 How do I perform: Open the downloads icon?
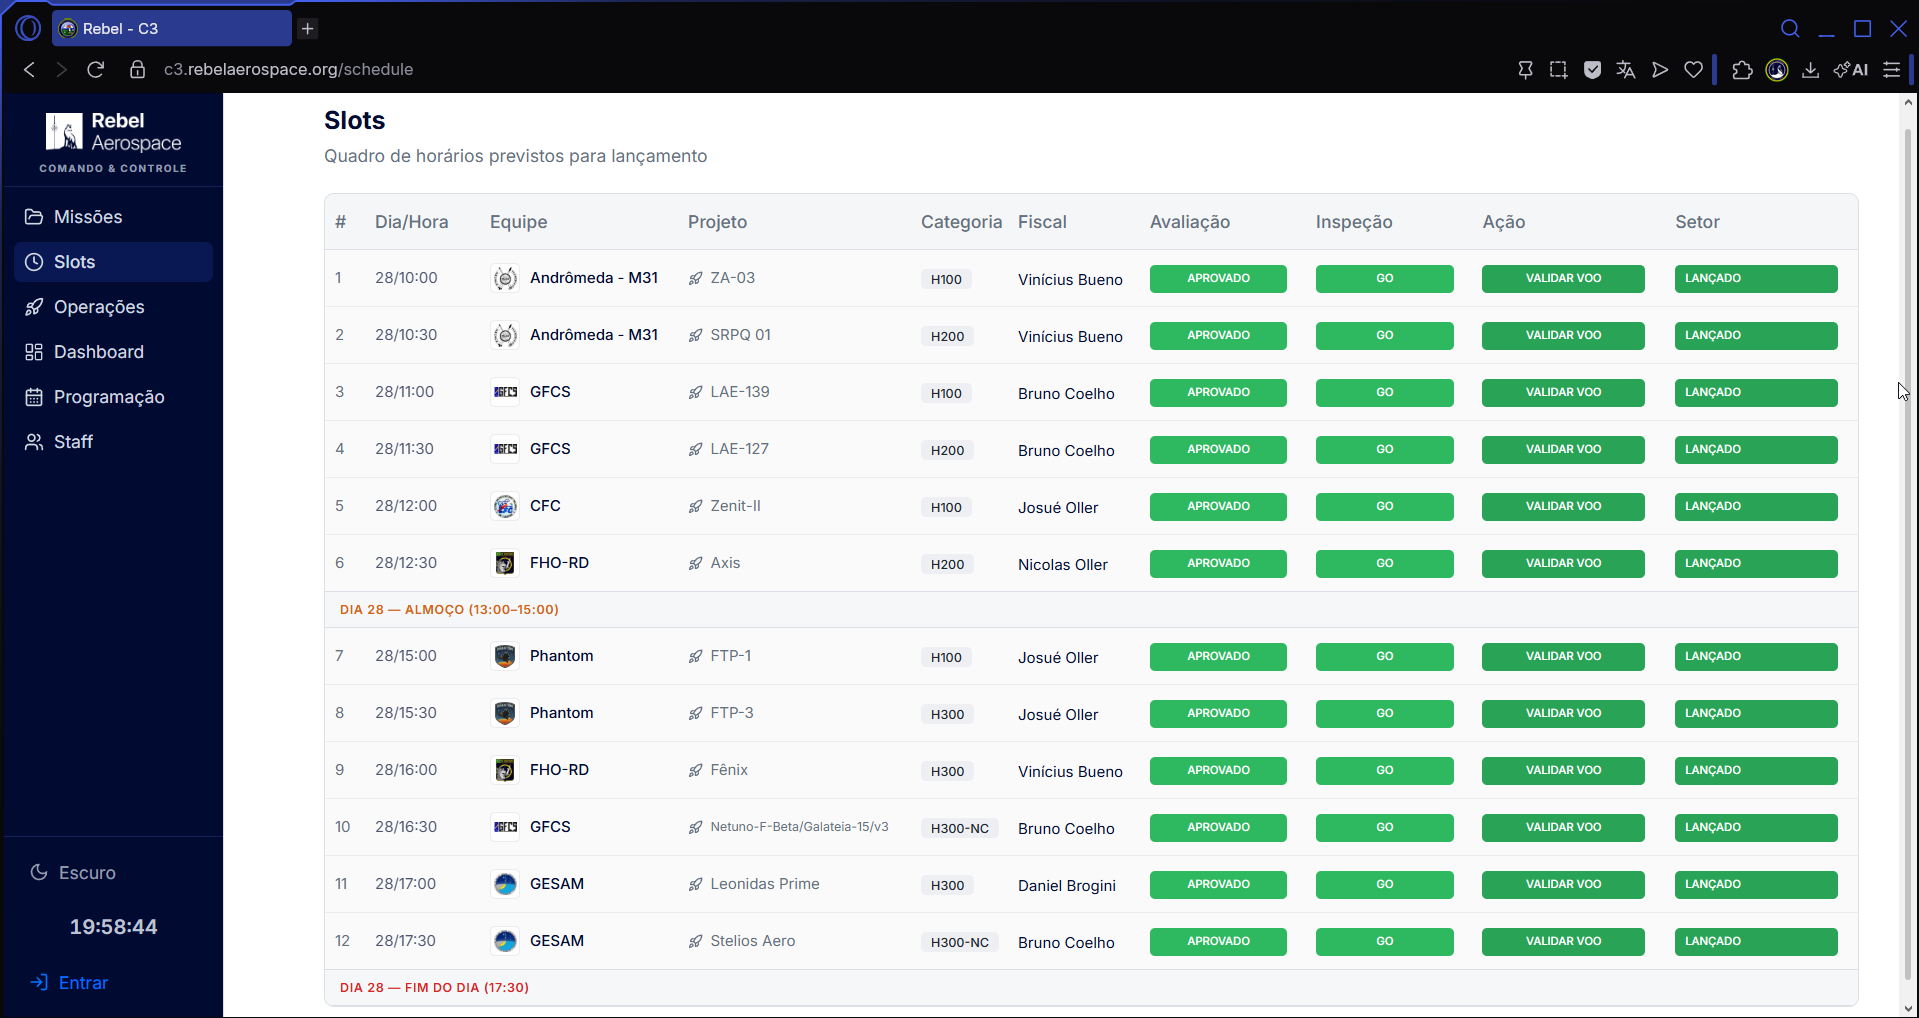(1810, 69)
